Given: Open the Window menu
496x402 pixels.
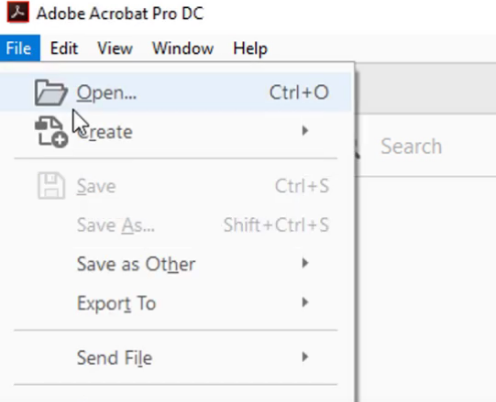Looking at the screenshot, I should point(183,48).
